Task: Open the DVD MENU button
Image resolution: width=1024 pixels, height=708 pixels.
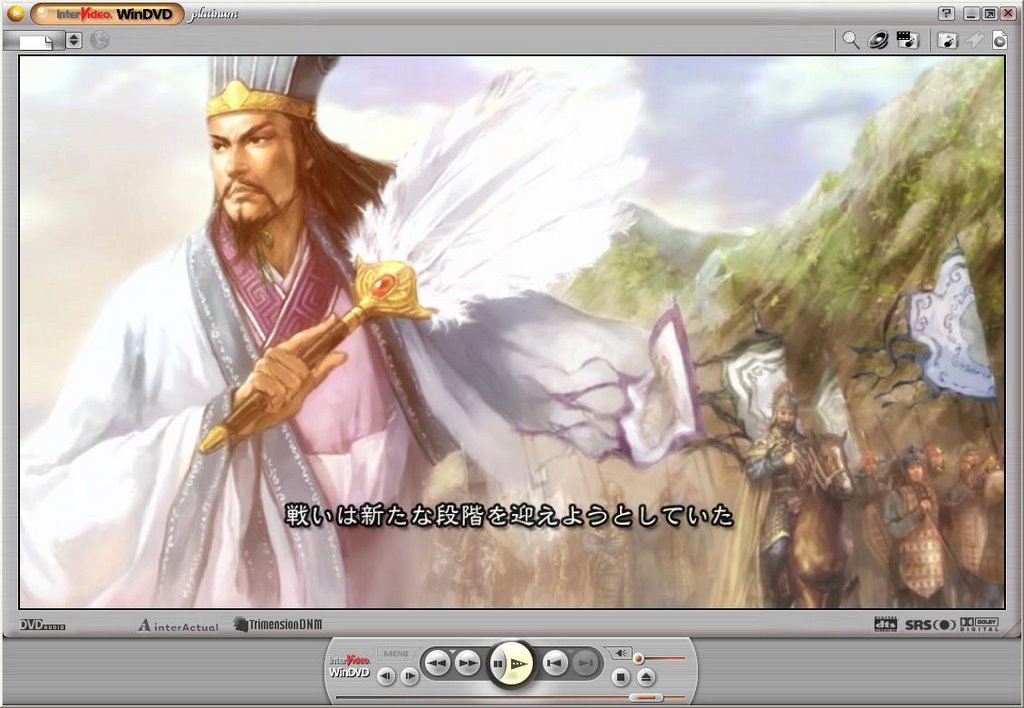Action: coord(396,653)
